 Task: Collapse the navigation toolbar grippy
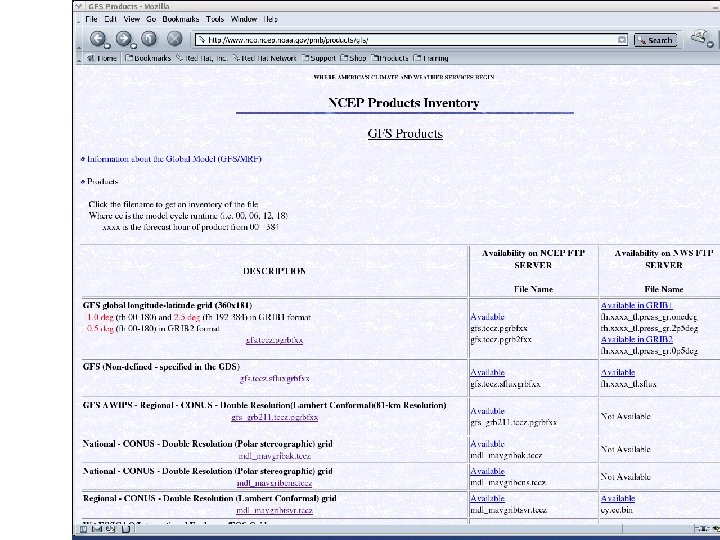coord(79,39)
